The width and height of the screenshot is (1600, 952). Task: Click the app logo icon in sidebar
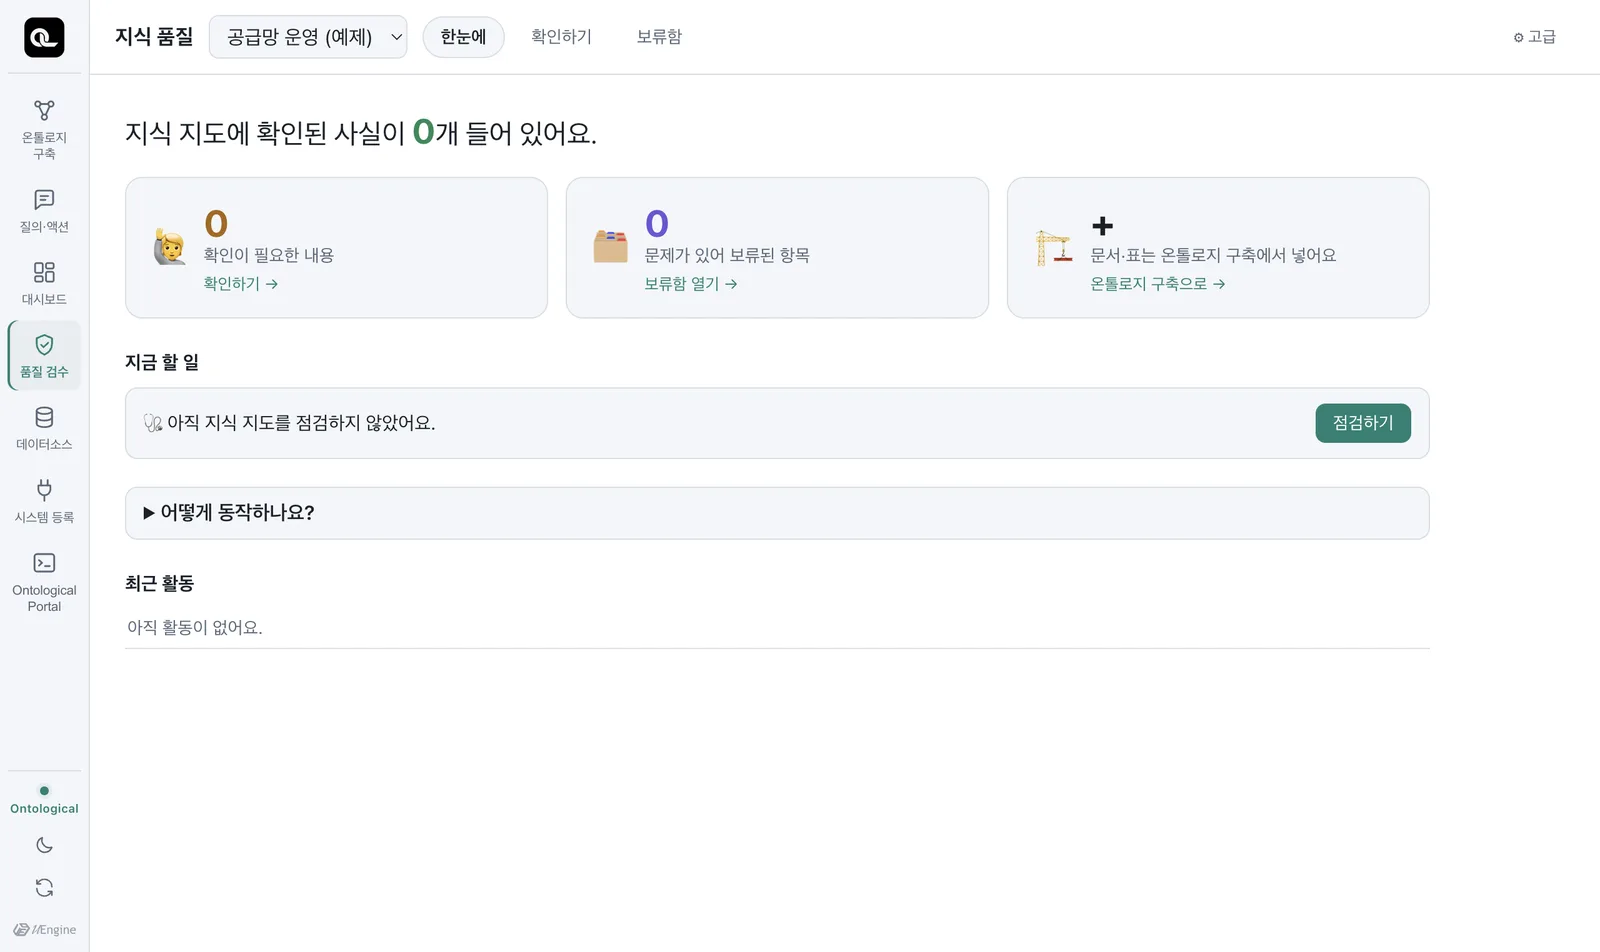[x=44, y=37]
